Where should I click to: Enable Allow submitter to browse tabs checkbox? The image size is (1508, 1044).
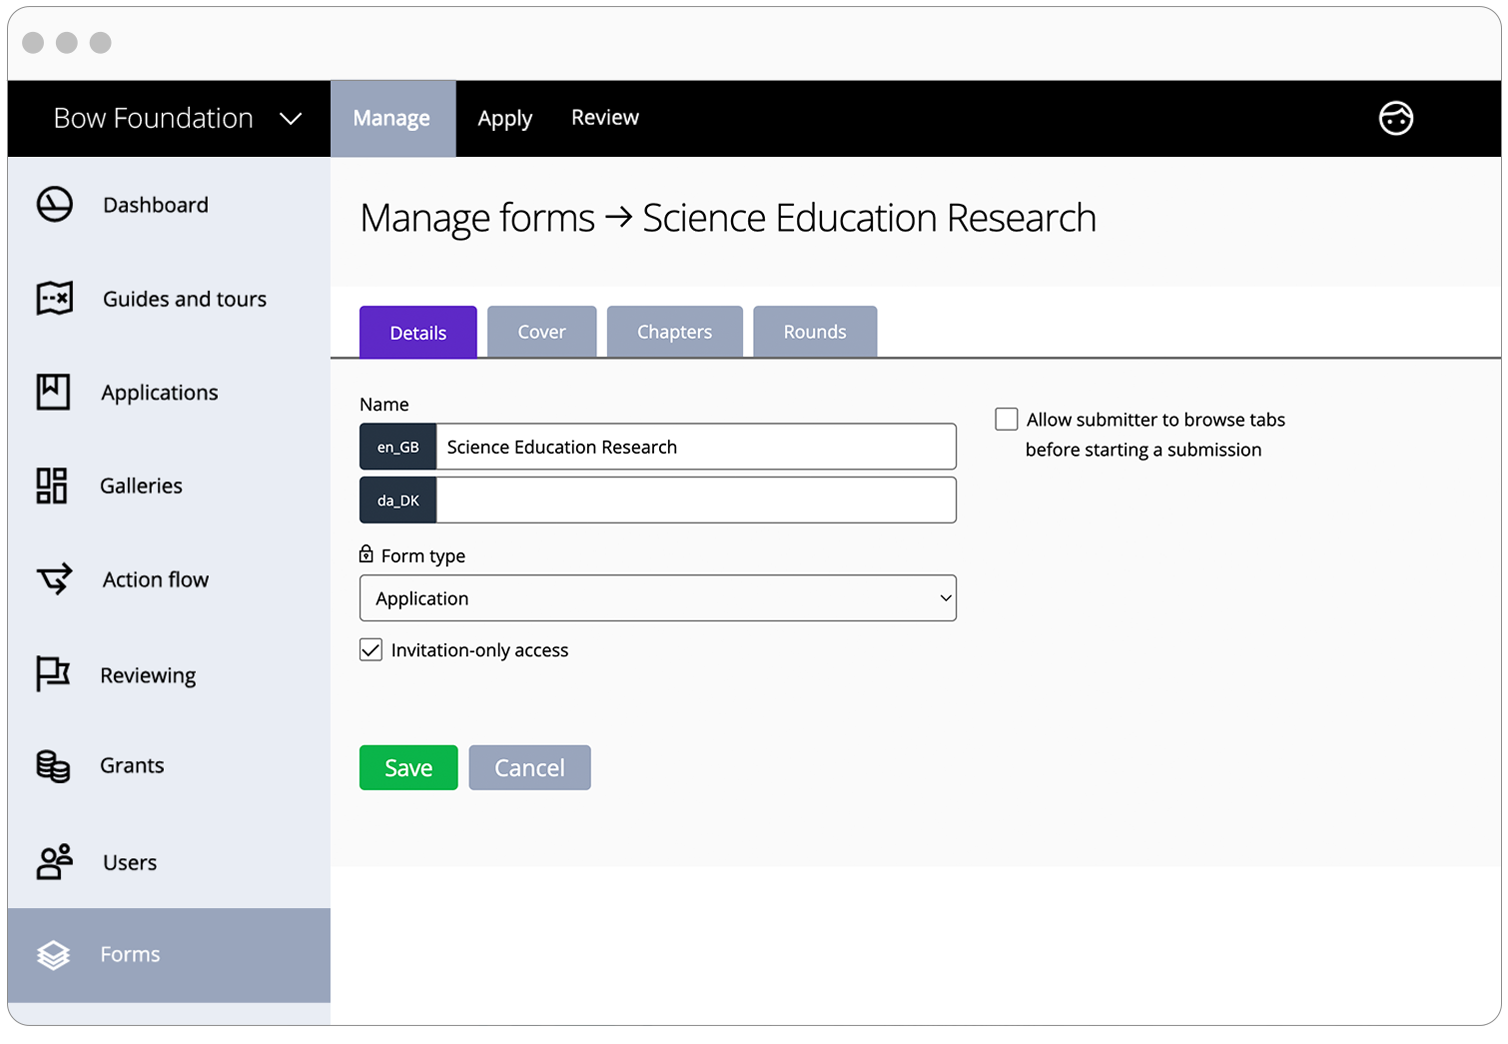coord(1006,419)
